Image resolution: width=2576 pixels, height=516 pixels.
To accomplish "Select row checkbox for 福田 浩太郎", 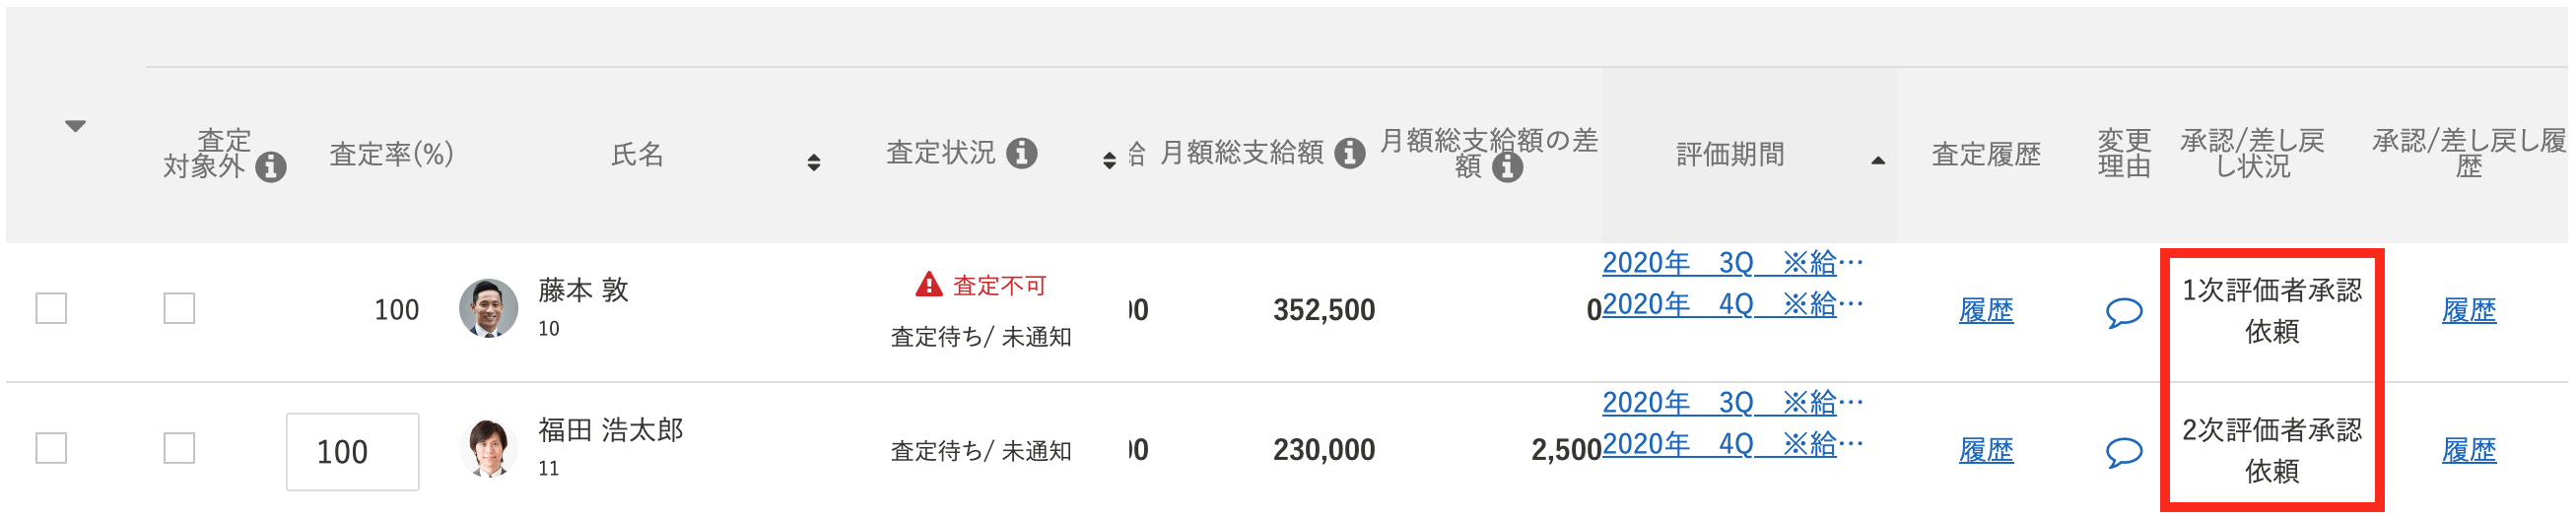I will click(x=51, y=448).
